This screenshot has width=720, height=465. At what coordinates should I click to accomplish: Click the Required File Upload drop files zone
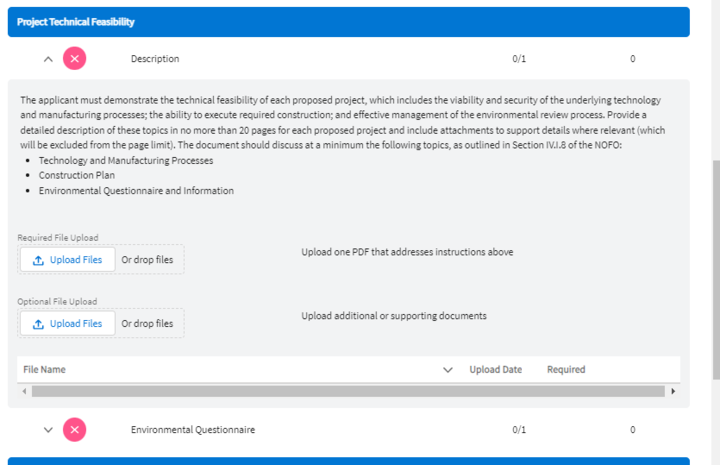[147, 260]
